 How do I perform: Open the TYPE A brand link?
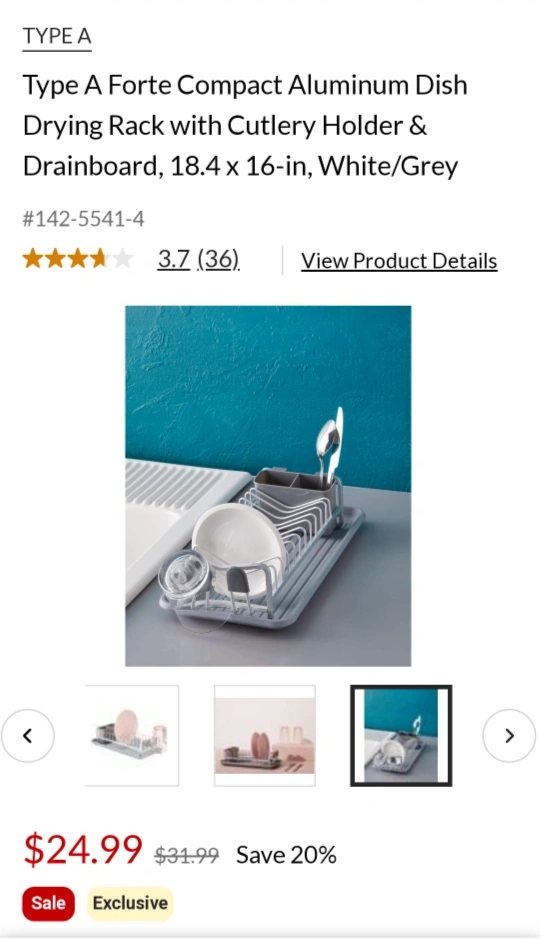[57, 37]
